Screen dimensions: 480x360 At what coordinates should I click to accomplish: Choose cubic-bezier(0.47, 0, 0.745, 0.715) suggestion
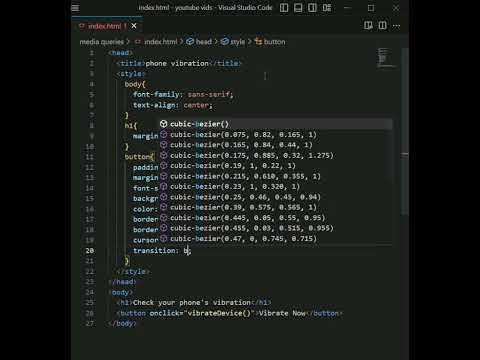[275, 239]
